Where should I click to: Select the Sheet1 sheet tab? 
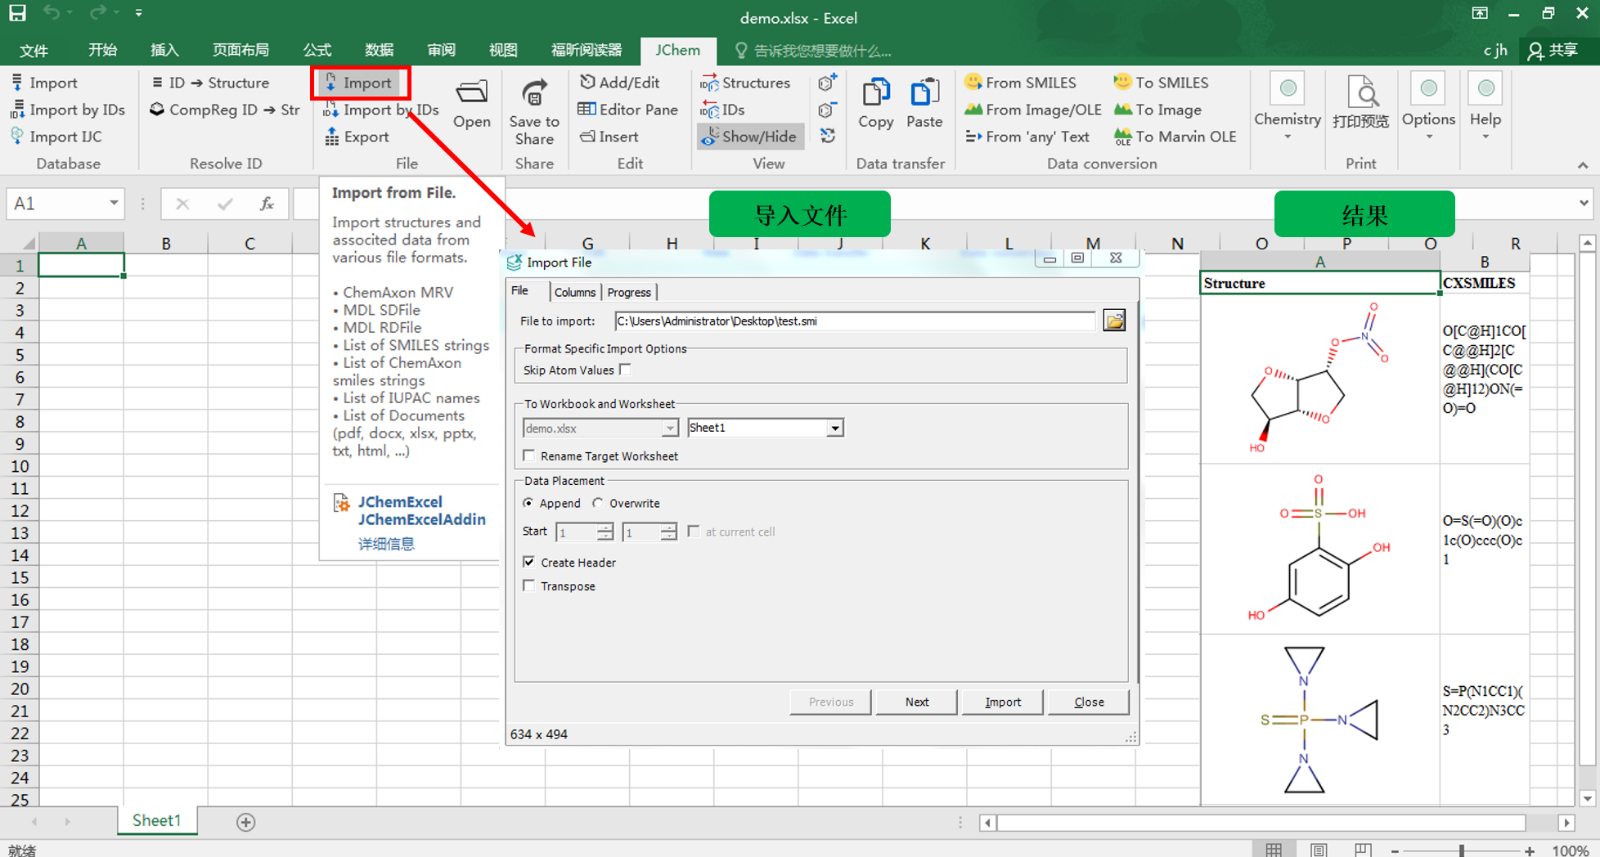pos(157,820)
